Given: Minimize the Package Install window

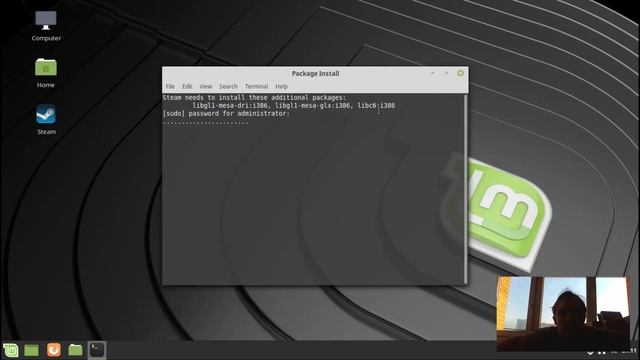Looking at the screenshot, I should pyautogui.click(x=432, y=73).
